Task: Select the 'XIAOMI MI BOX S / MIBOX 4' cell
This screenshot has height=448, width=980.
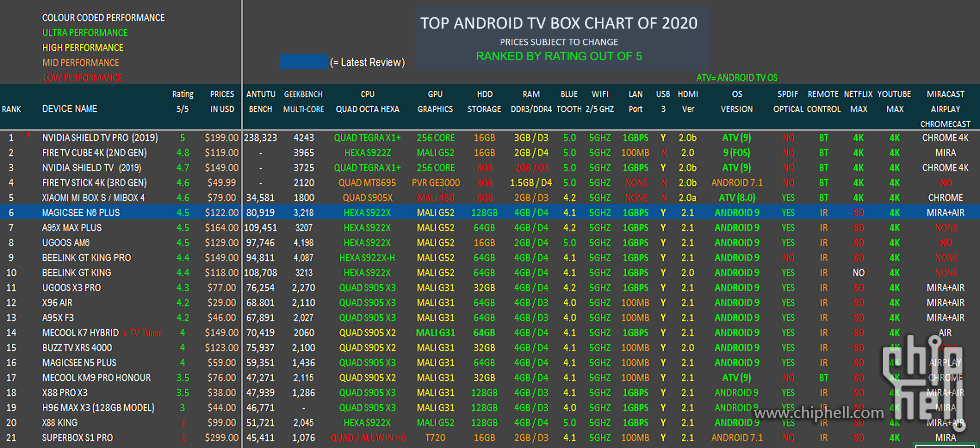Action: click(93, 197)
